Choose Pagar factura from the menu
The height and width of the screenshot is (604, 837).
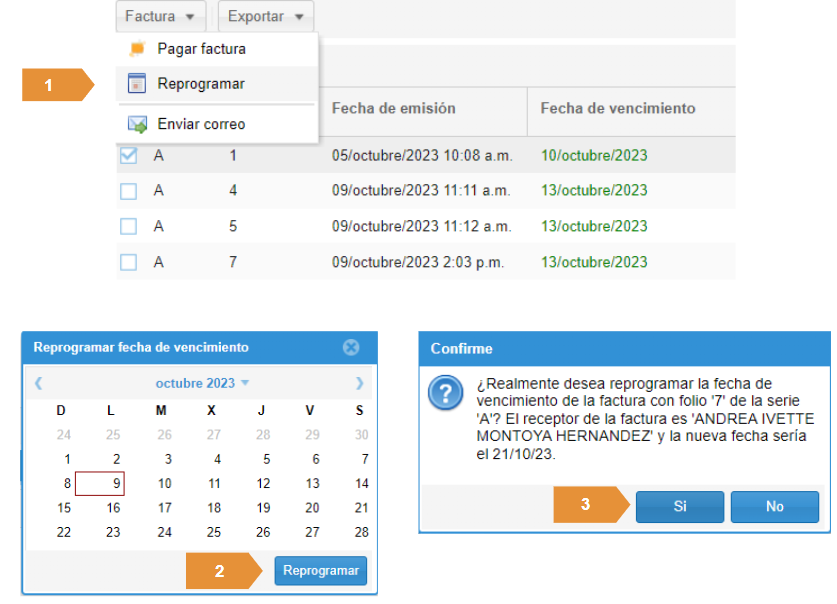point(201,49)
